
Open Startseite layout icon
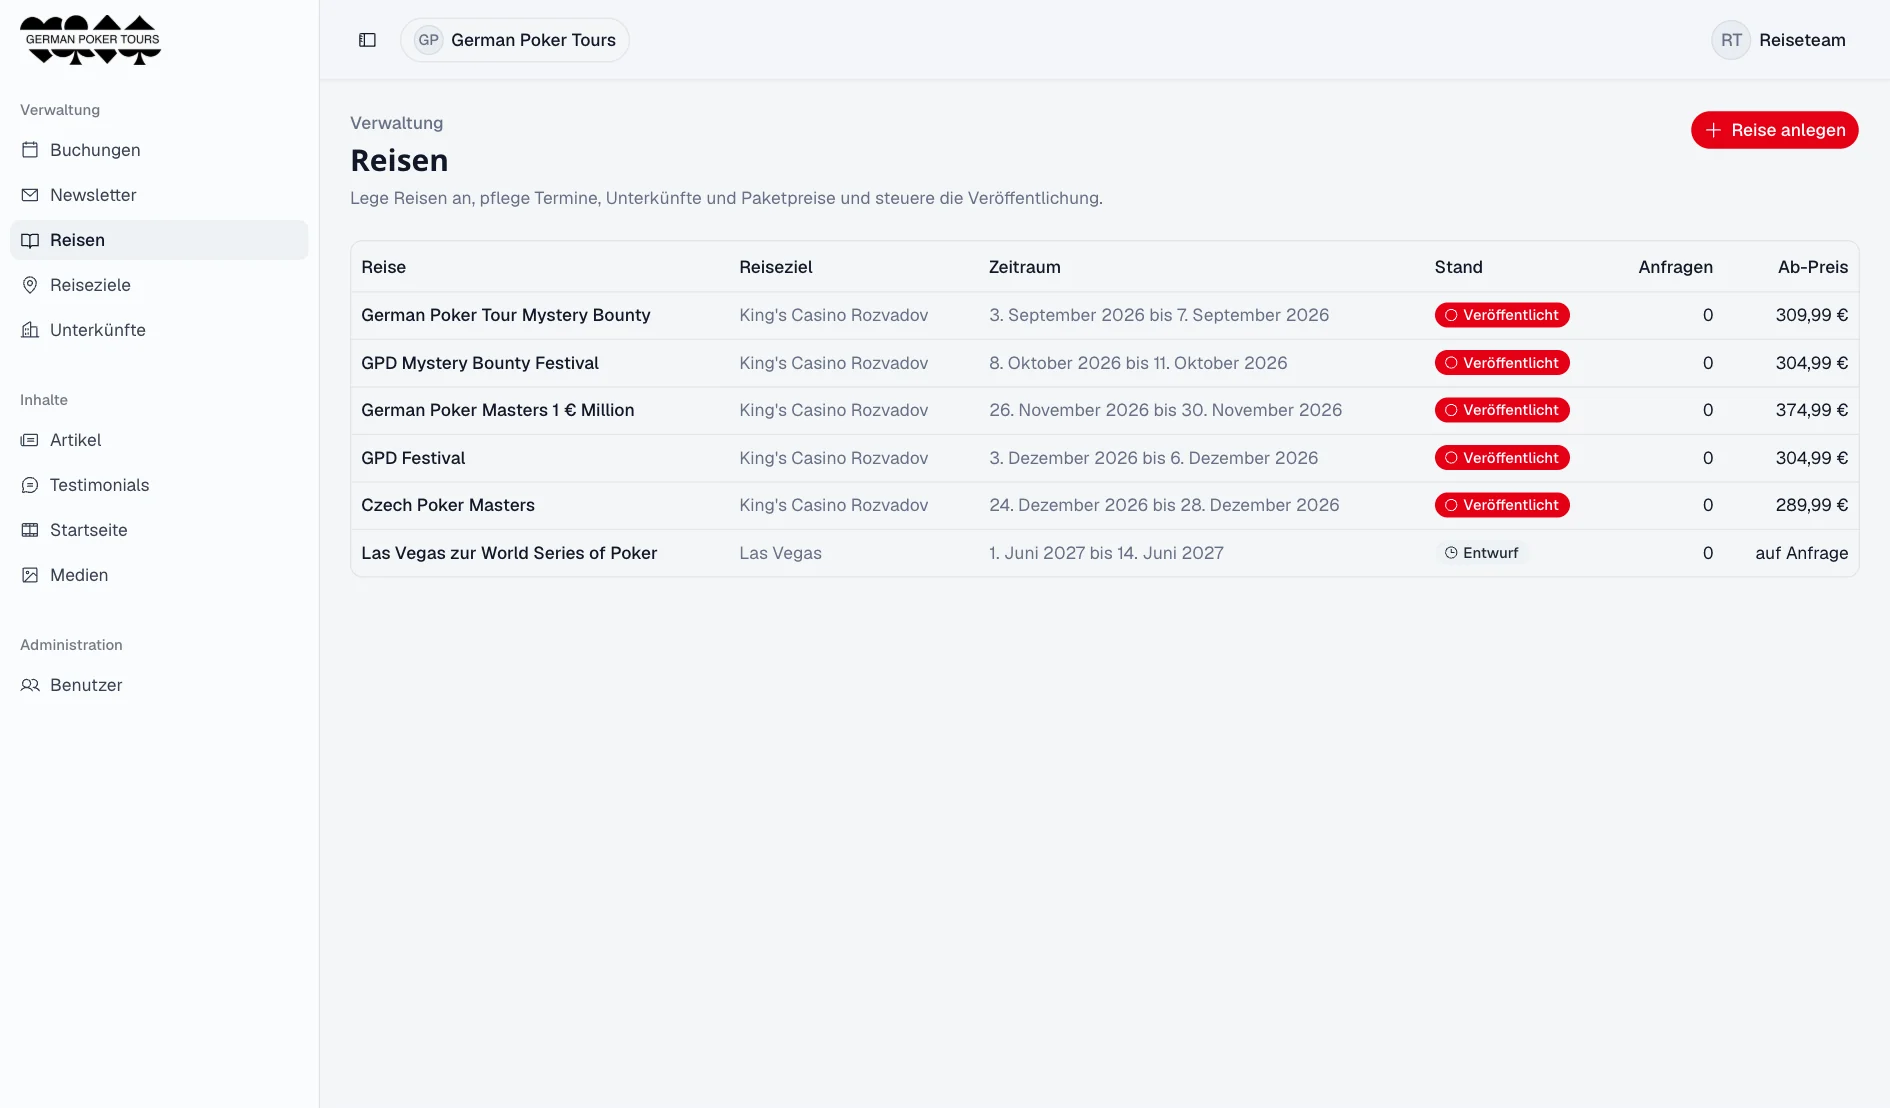click(30, 530)
